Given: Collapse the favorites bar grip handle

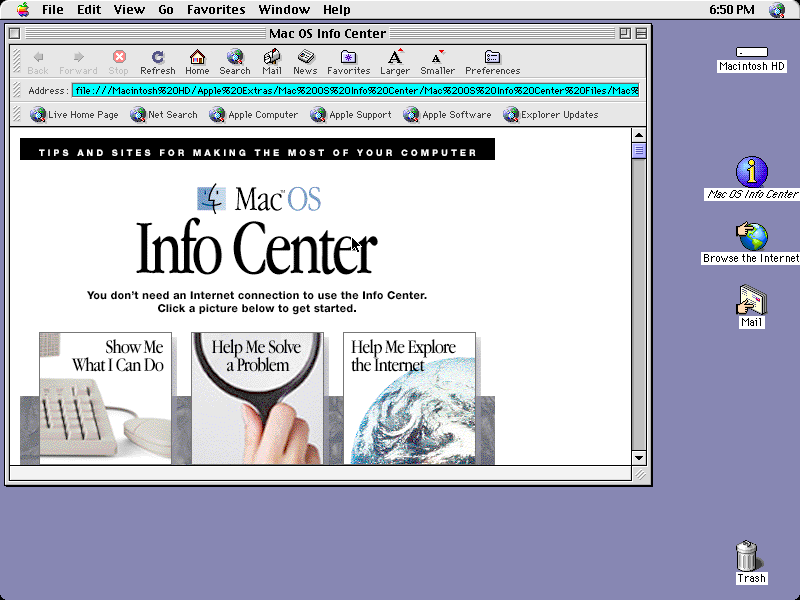Looking at the screenshot, I should [17, 114].
